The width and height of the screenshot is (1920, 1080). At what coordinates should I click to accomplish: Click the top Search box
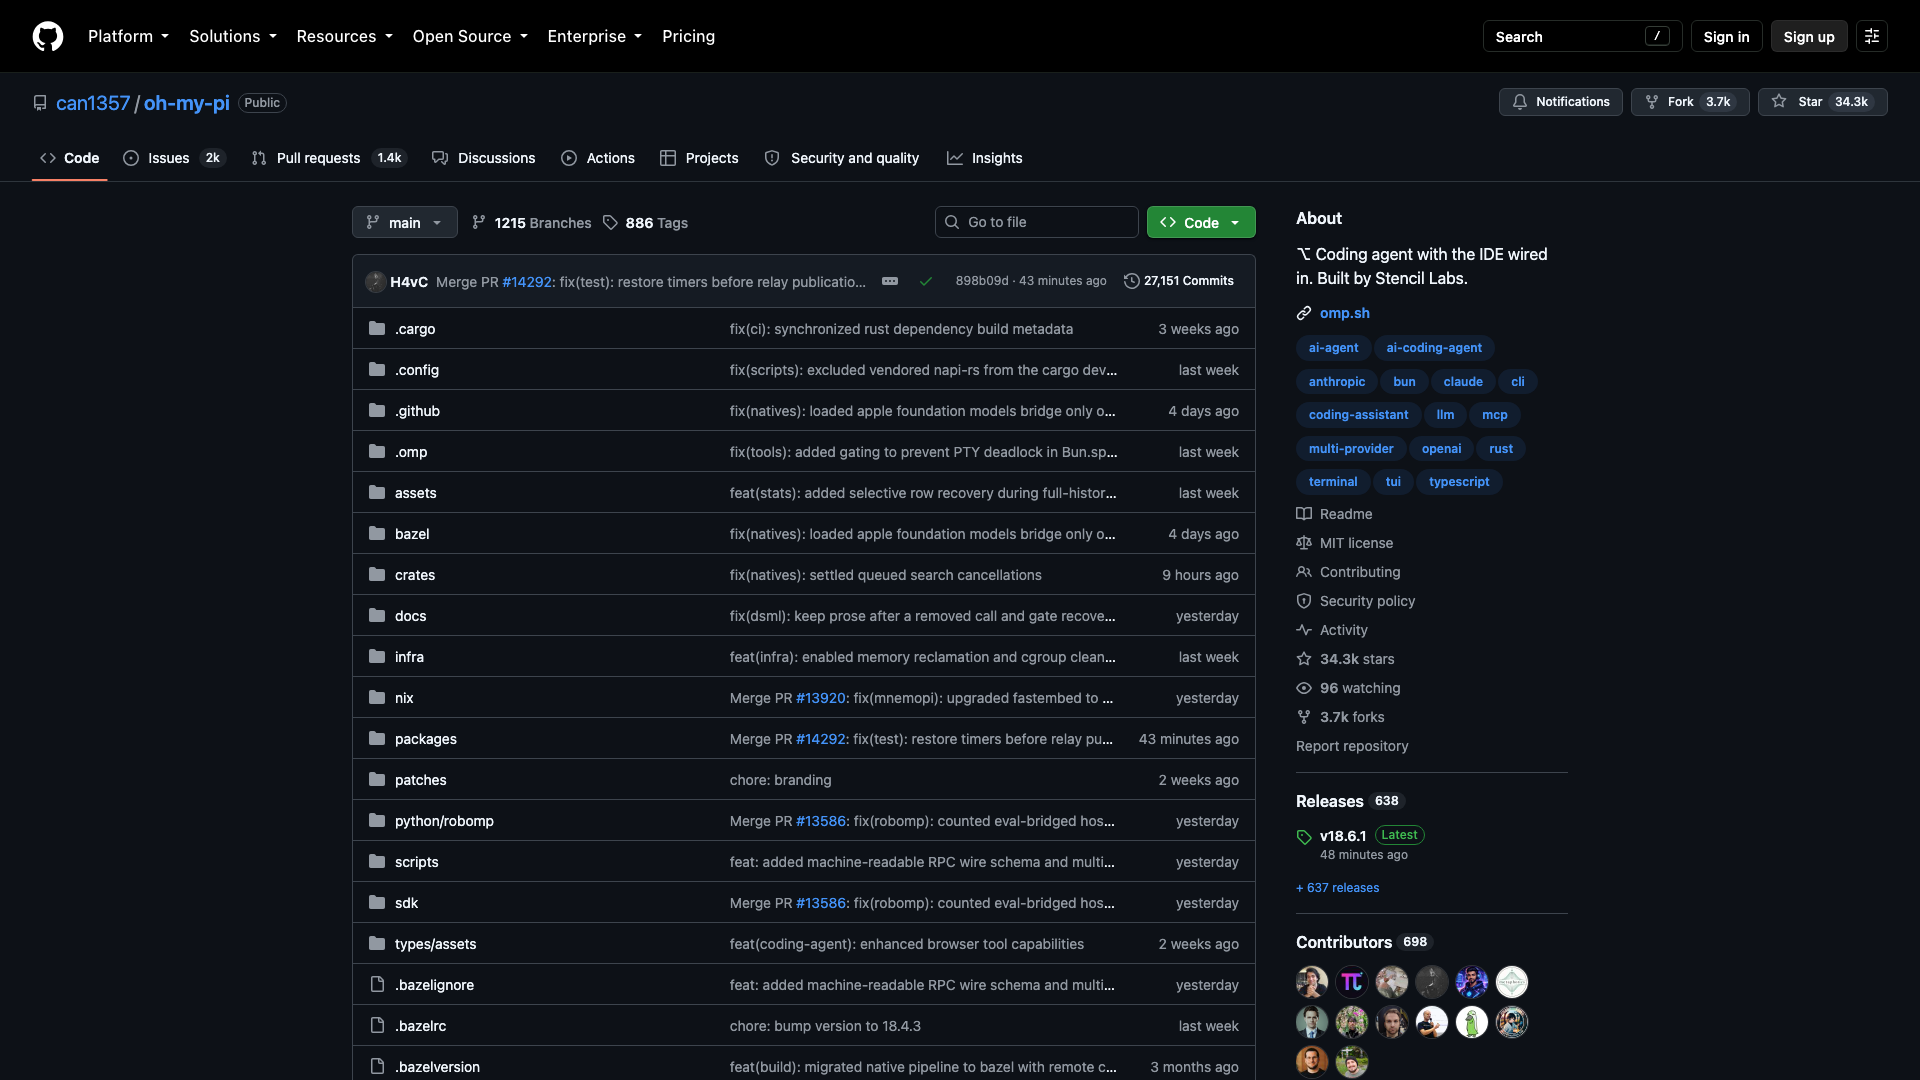1582,36
